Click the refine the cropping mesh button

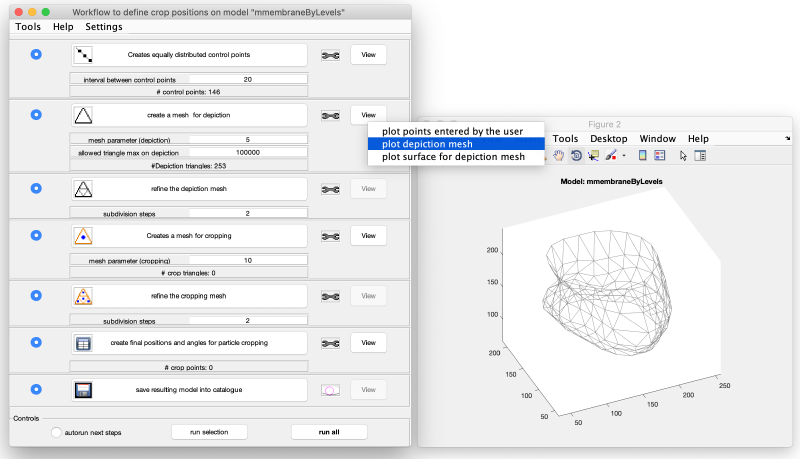point(189,296)
